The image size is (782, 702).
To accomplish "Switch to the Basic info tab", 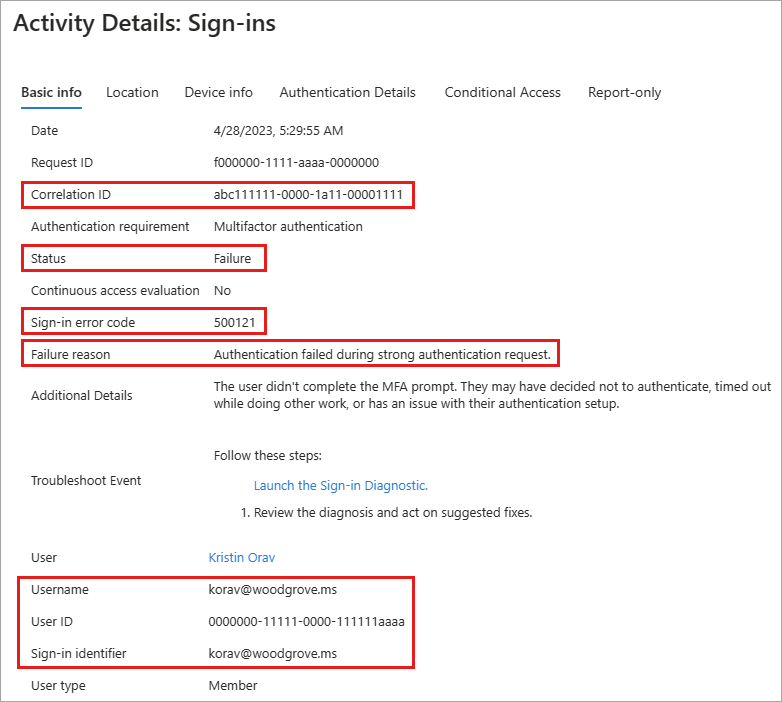I will 51,92.
